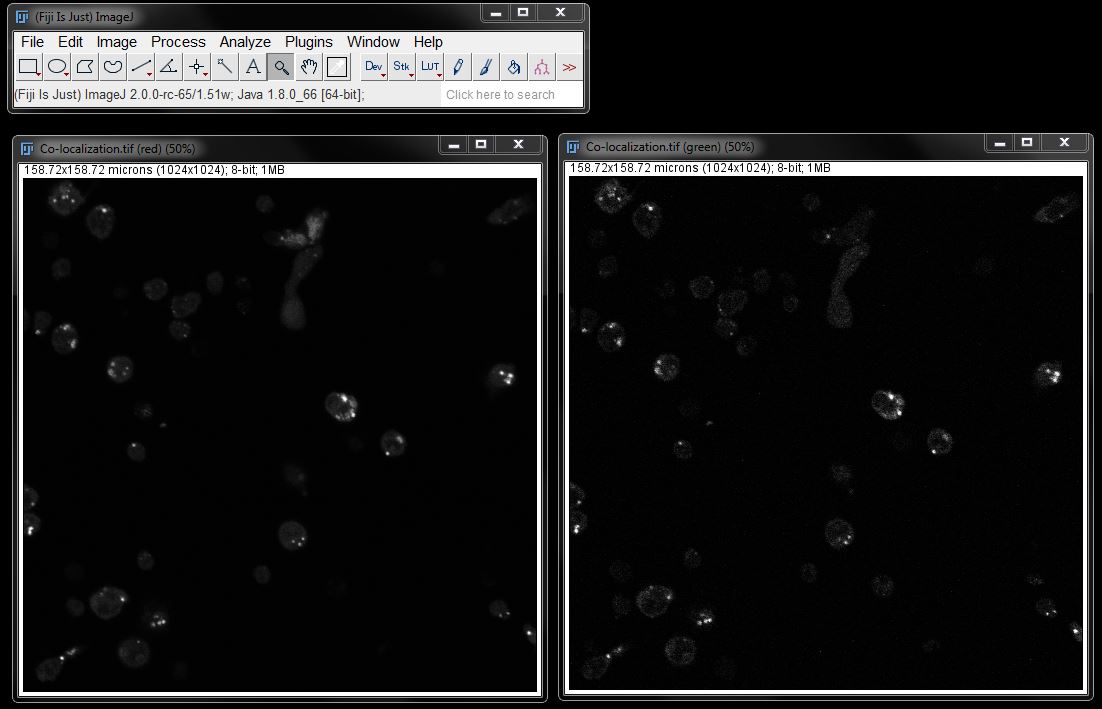Click the Color picker tool
Viewport: 1102px width, 709px height.
click(x=337, y=67)
